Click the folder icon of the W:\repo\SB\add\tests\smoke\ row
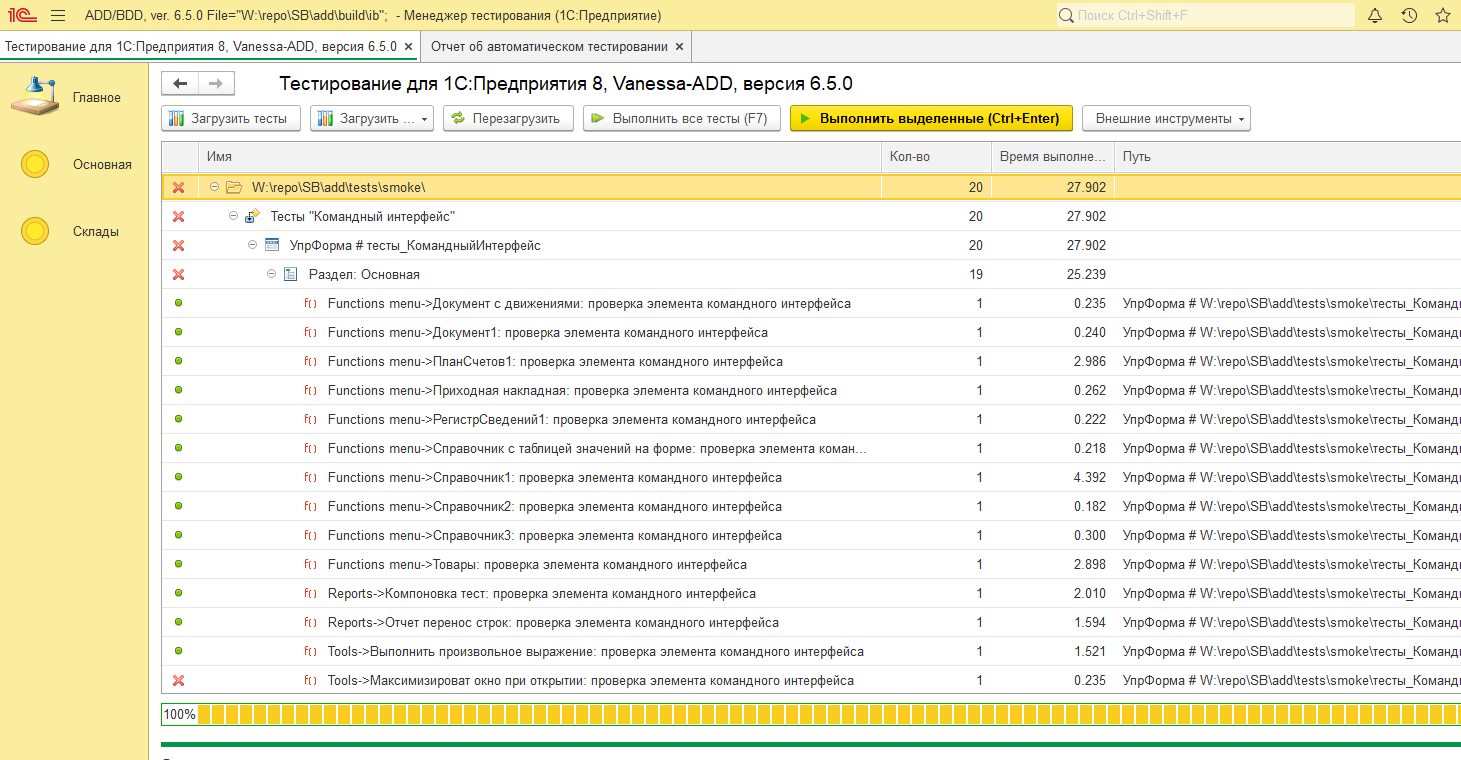This screenshot has width=1461, height=760. (234, 187)
